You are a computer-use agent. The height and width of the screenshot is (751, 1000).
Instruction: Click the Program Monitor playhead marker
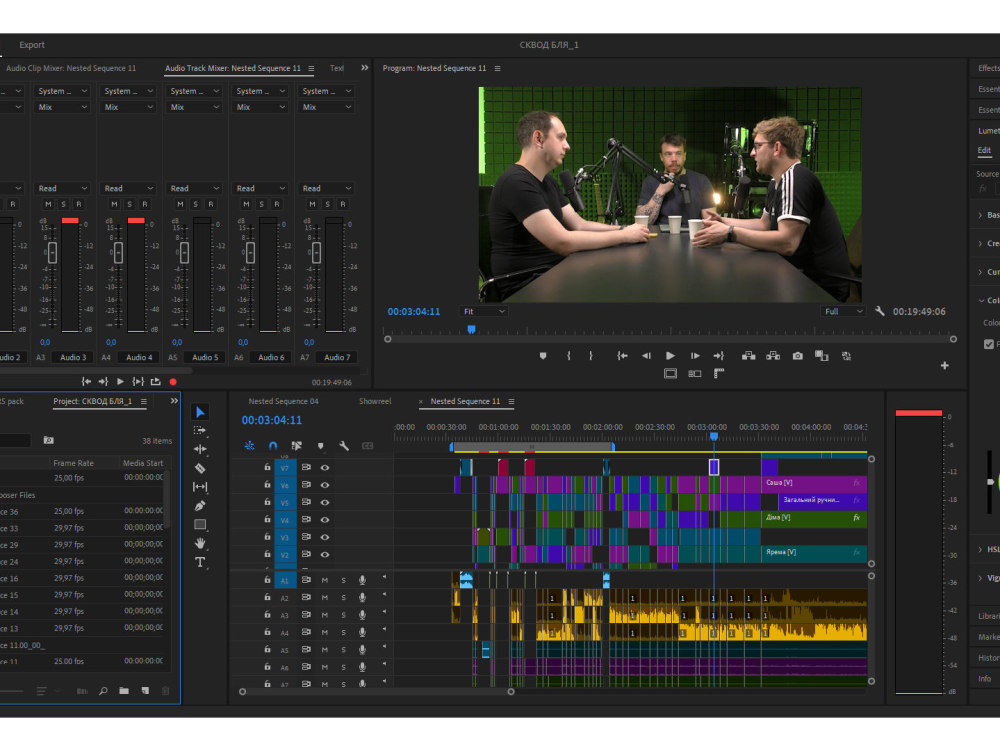[471, 330]
